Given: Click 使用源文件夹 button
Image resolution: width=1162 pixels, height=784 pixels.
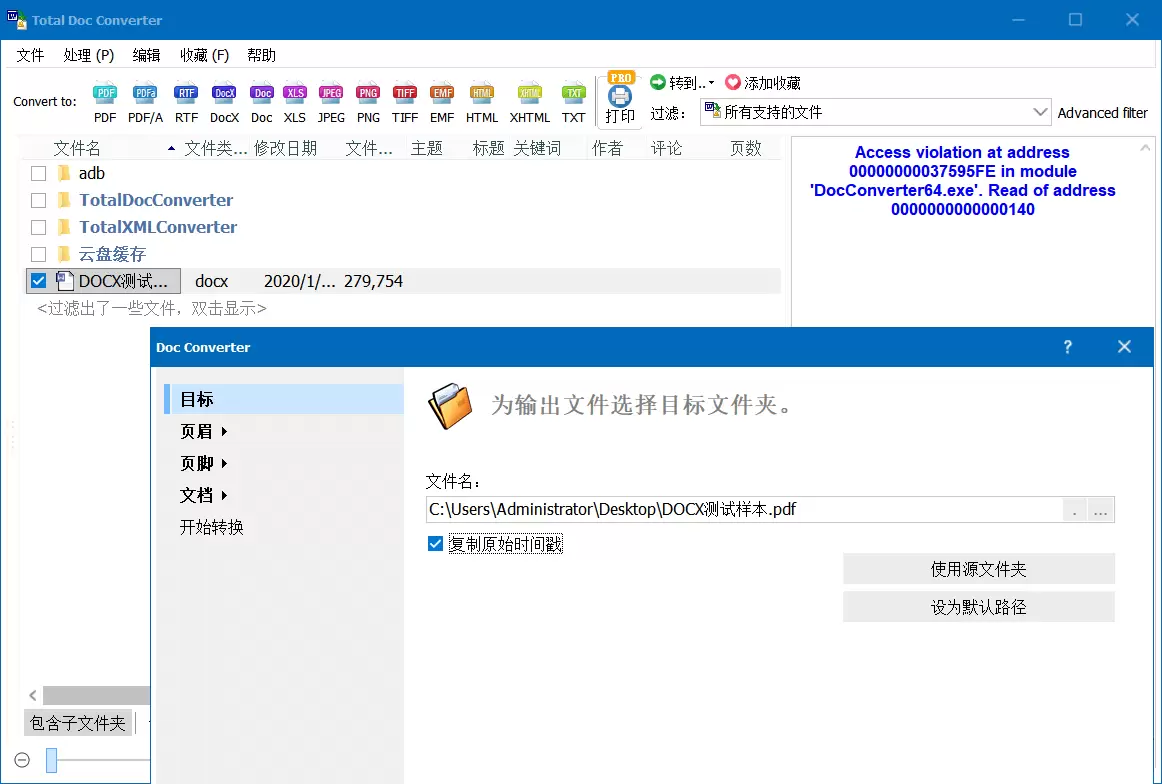Looking at the screenshot, I should [978, 568].
